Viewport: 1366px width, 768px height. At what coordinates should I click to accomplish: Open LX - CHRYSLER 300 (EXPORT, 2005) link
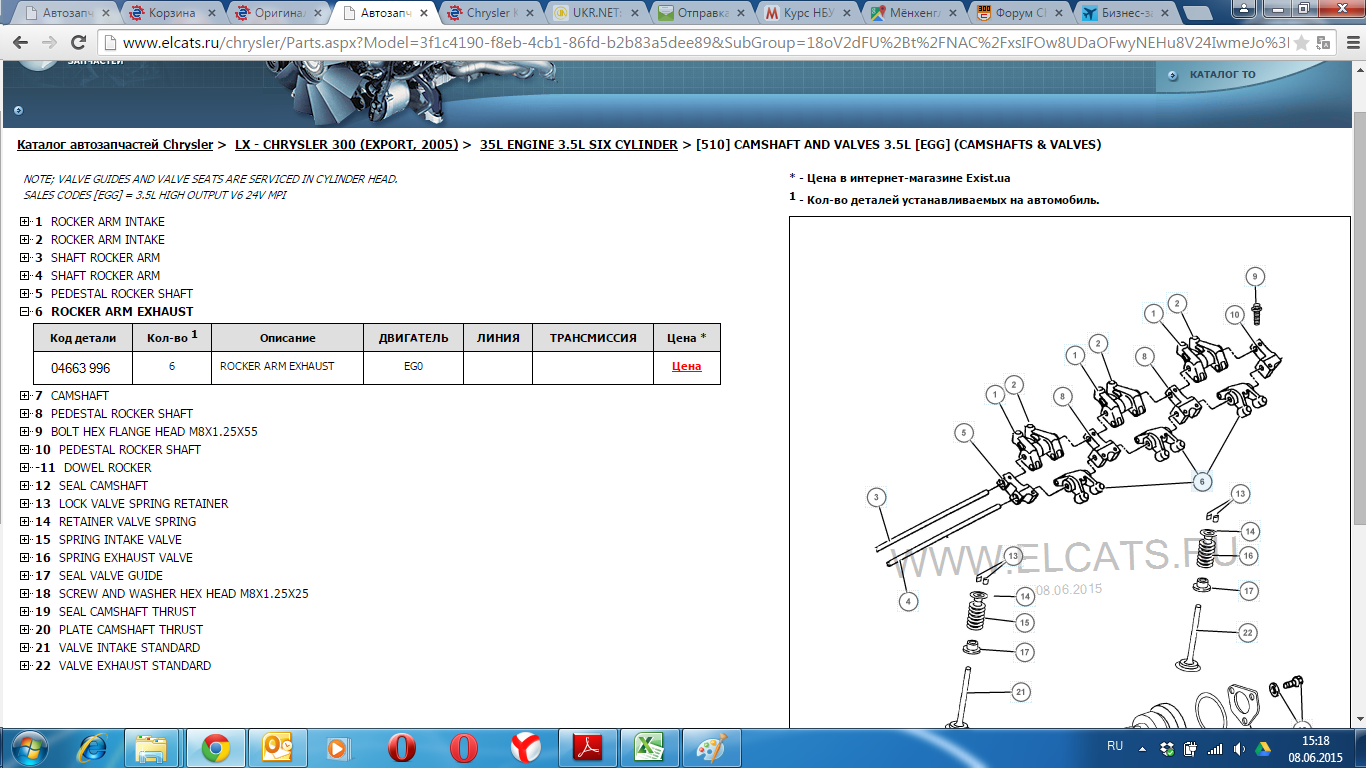coord(346,144)
